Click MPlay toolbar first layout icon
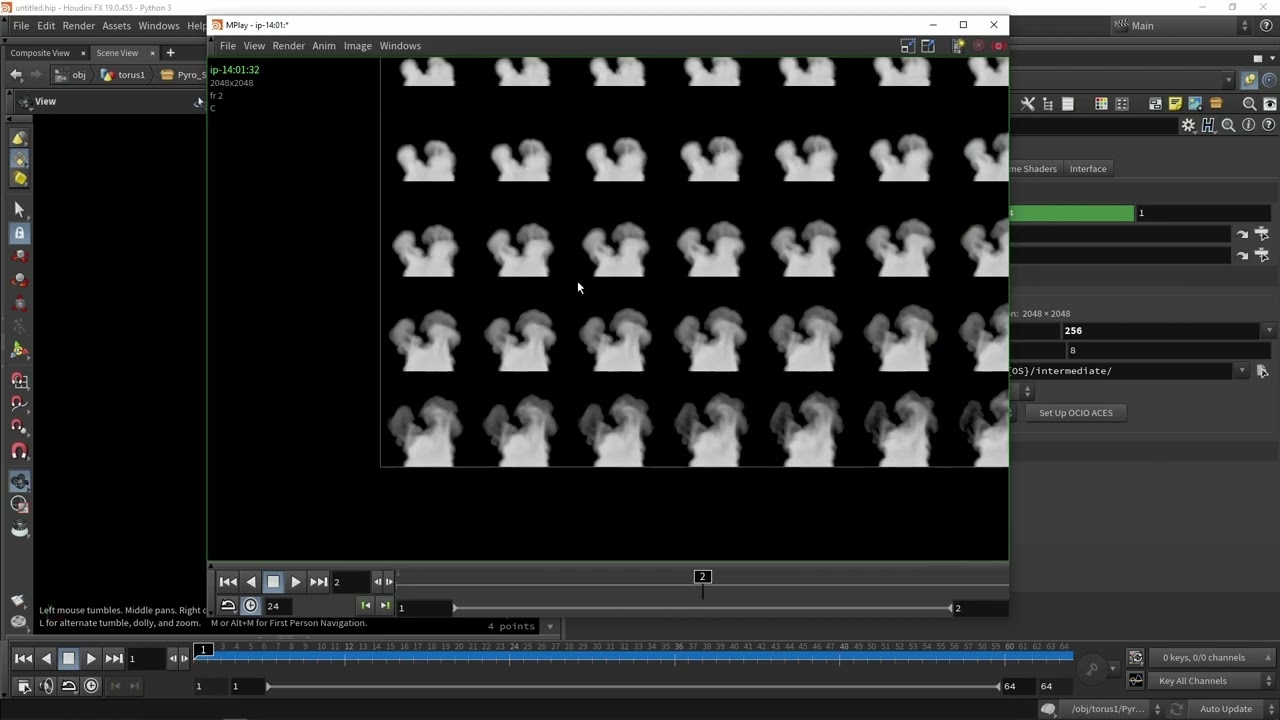 pyautogui.click(x=907, y=46)
